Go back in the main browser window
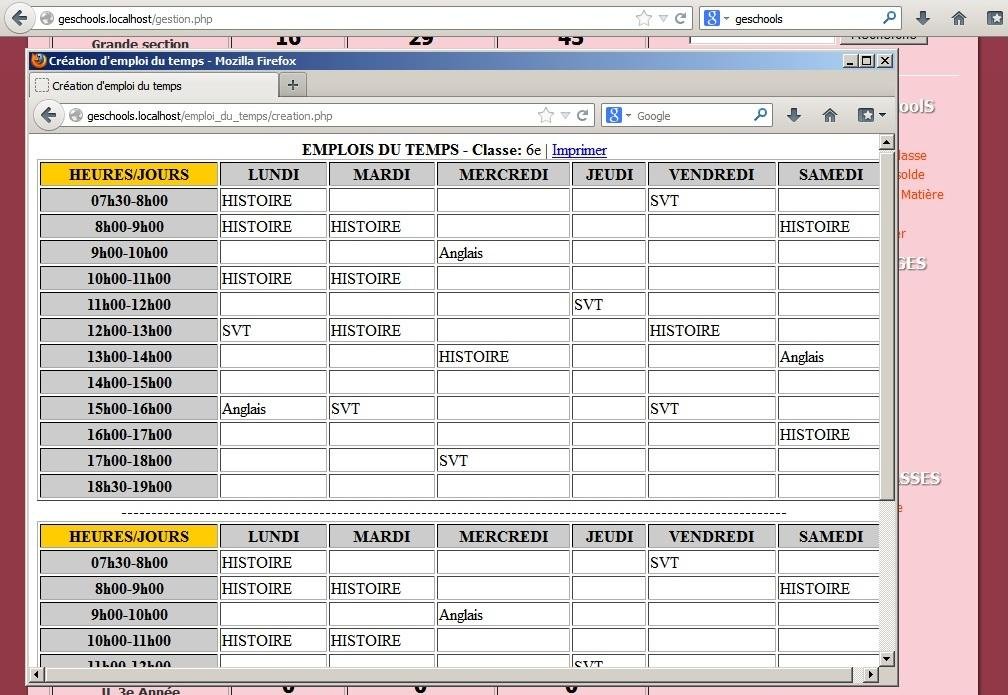Viewport: 1008px width, 695px height. 19,18
